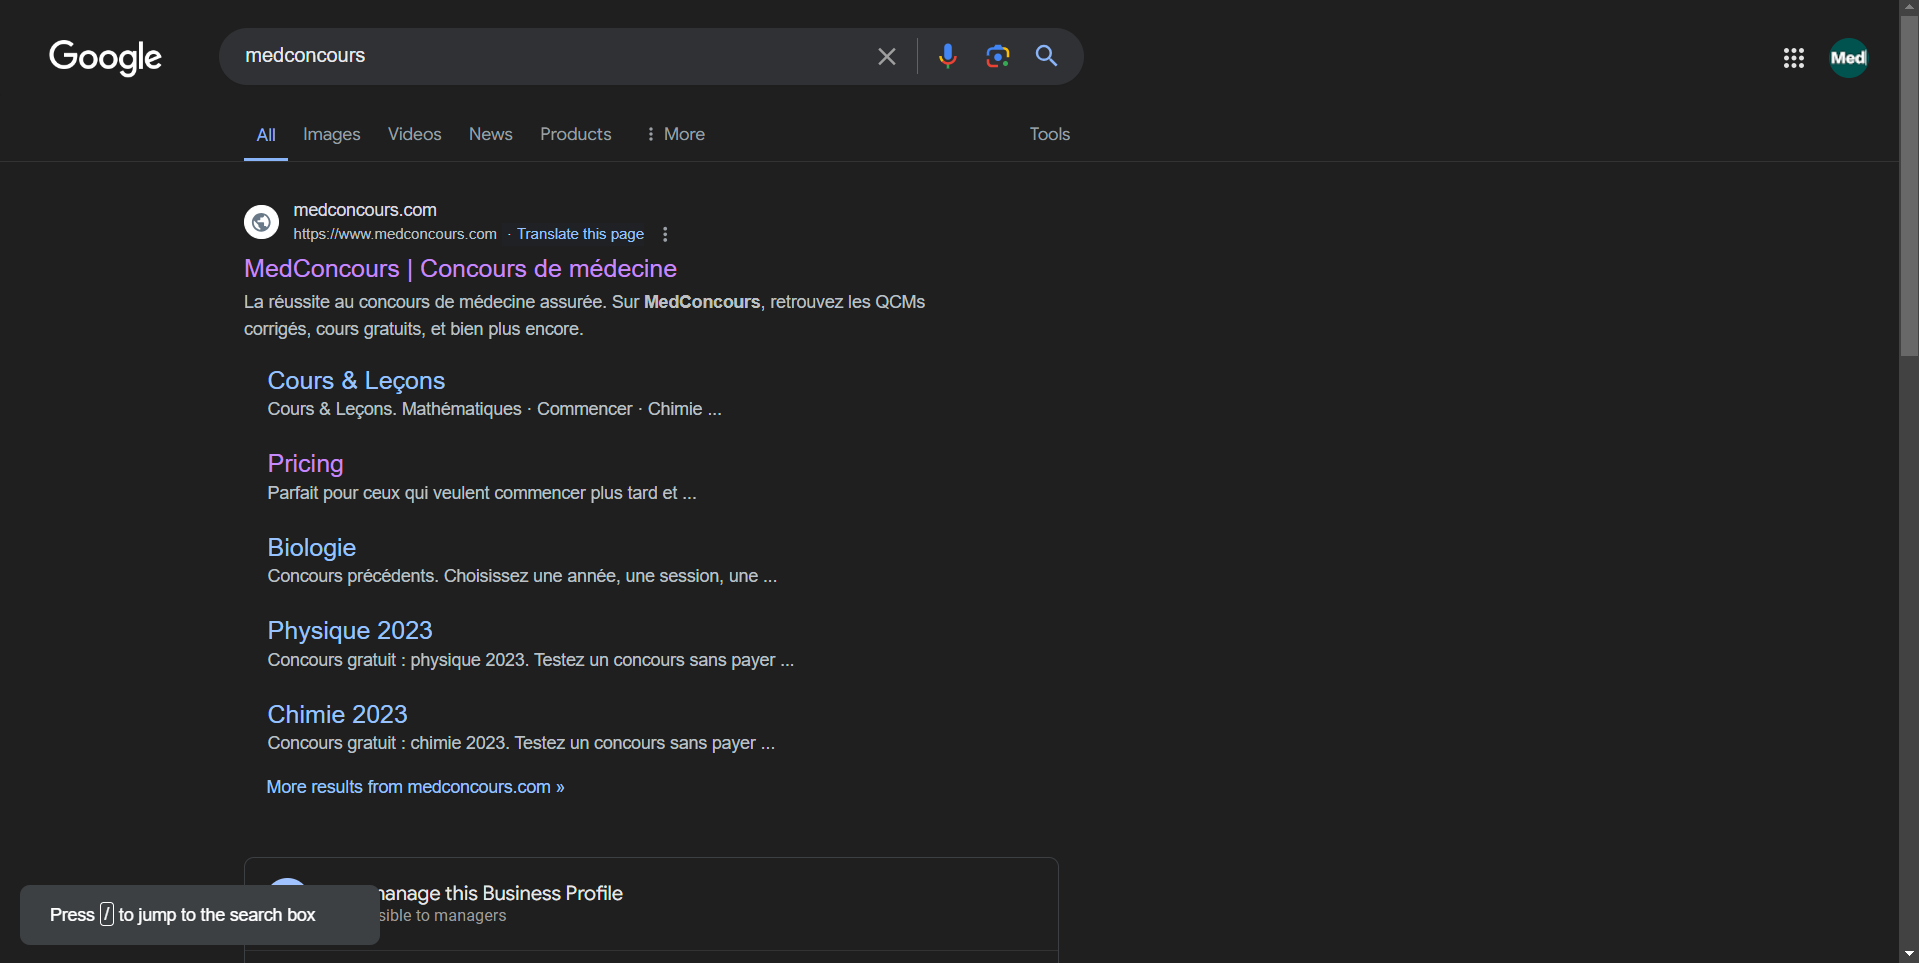This screenshot has height=963, width=1919.
Task: Open the Pricing sitelink
Action: click(x=305, y=463)
